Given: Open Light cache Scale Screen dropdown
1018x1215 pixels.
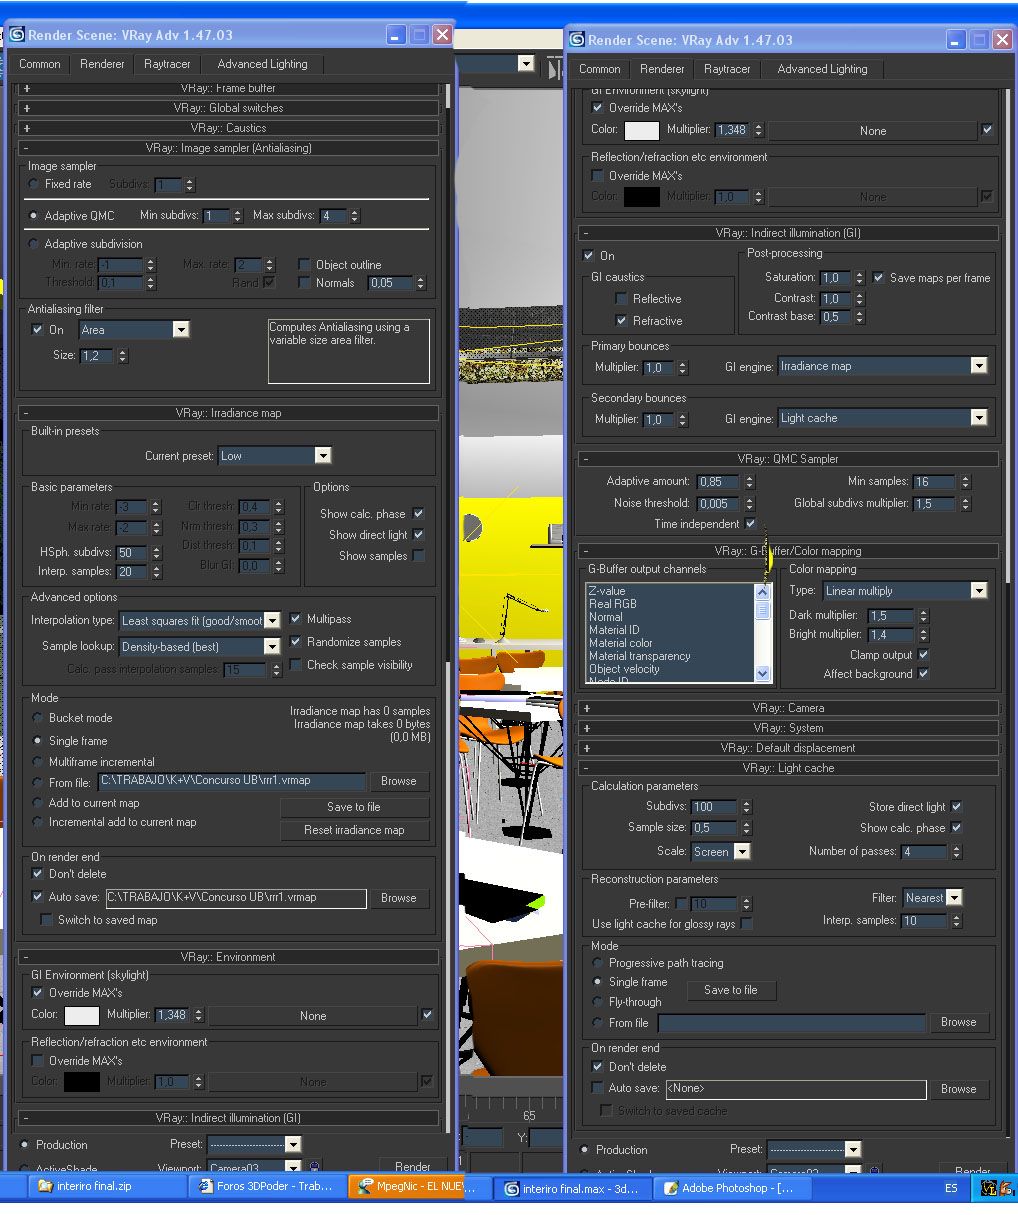Looking at the screenshot, I should tap(741, 852).
